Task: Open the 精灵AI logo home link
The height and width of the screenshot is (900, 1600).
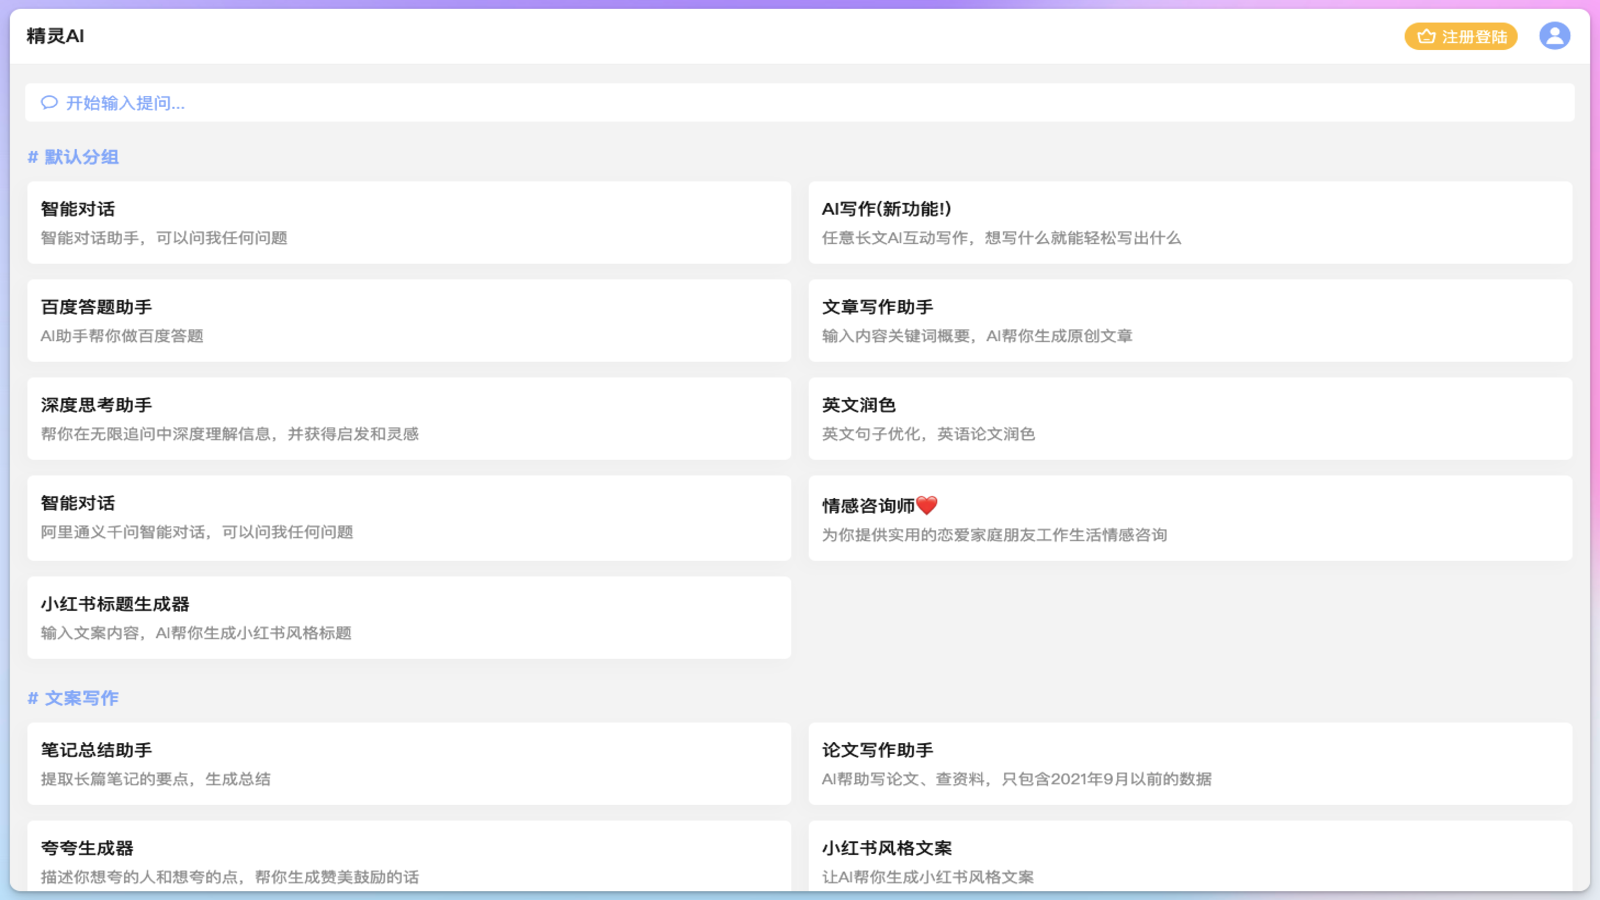Action: click(55, 36)
